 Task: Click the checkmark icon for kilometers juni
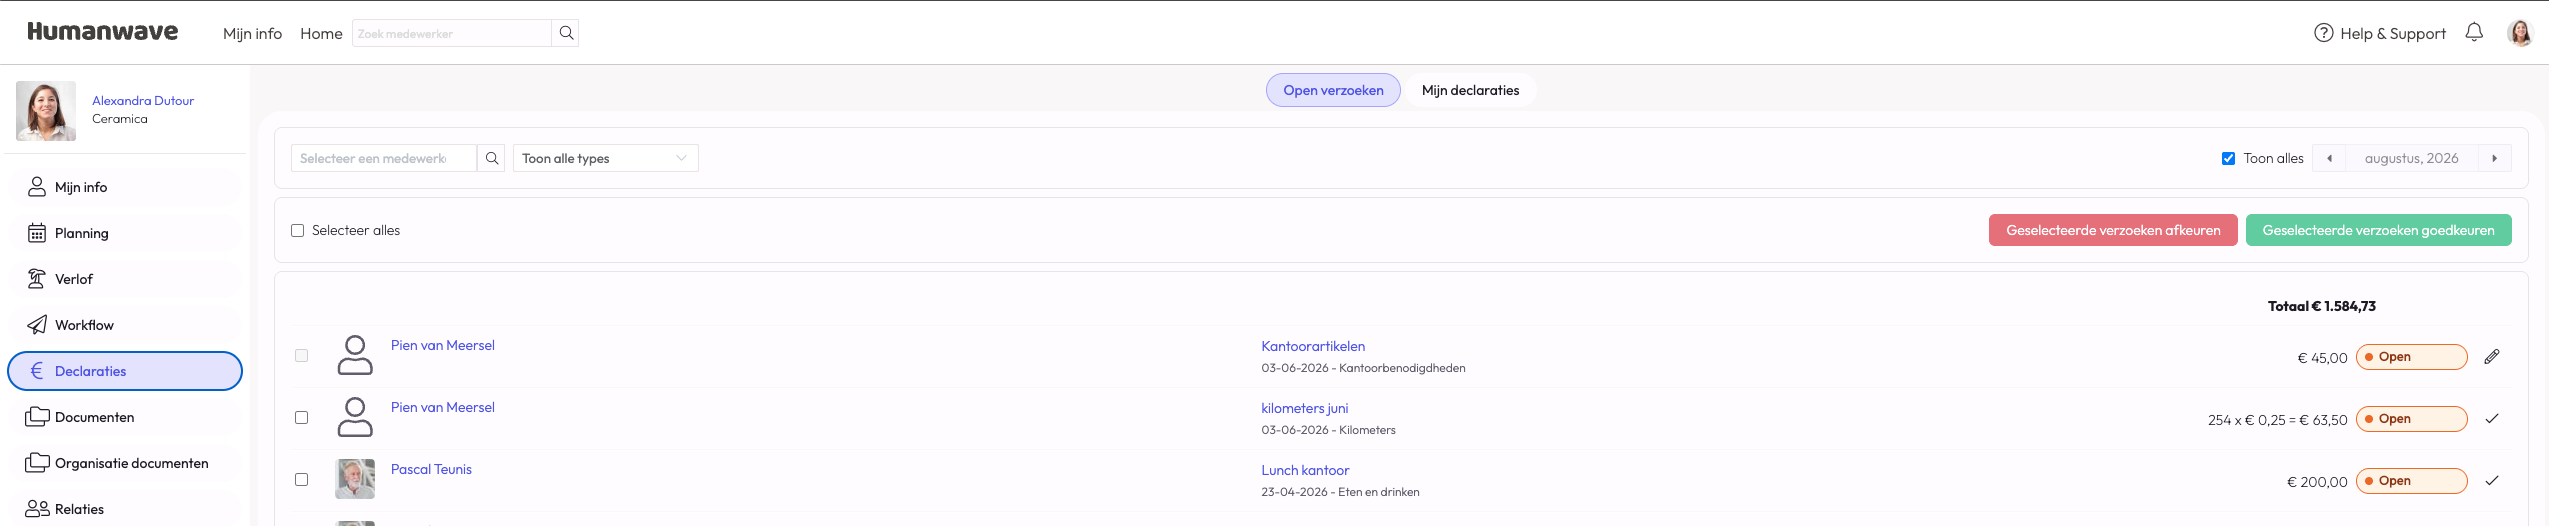[x=2492, y=419]
